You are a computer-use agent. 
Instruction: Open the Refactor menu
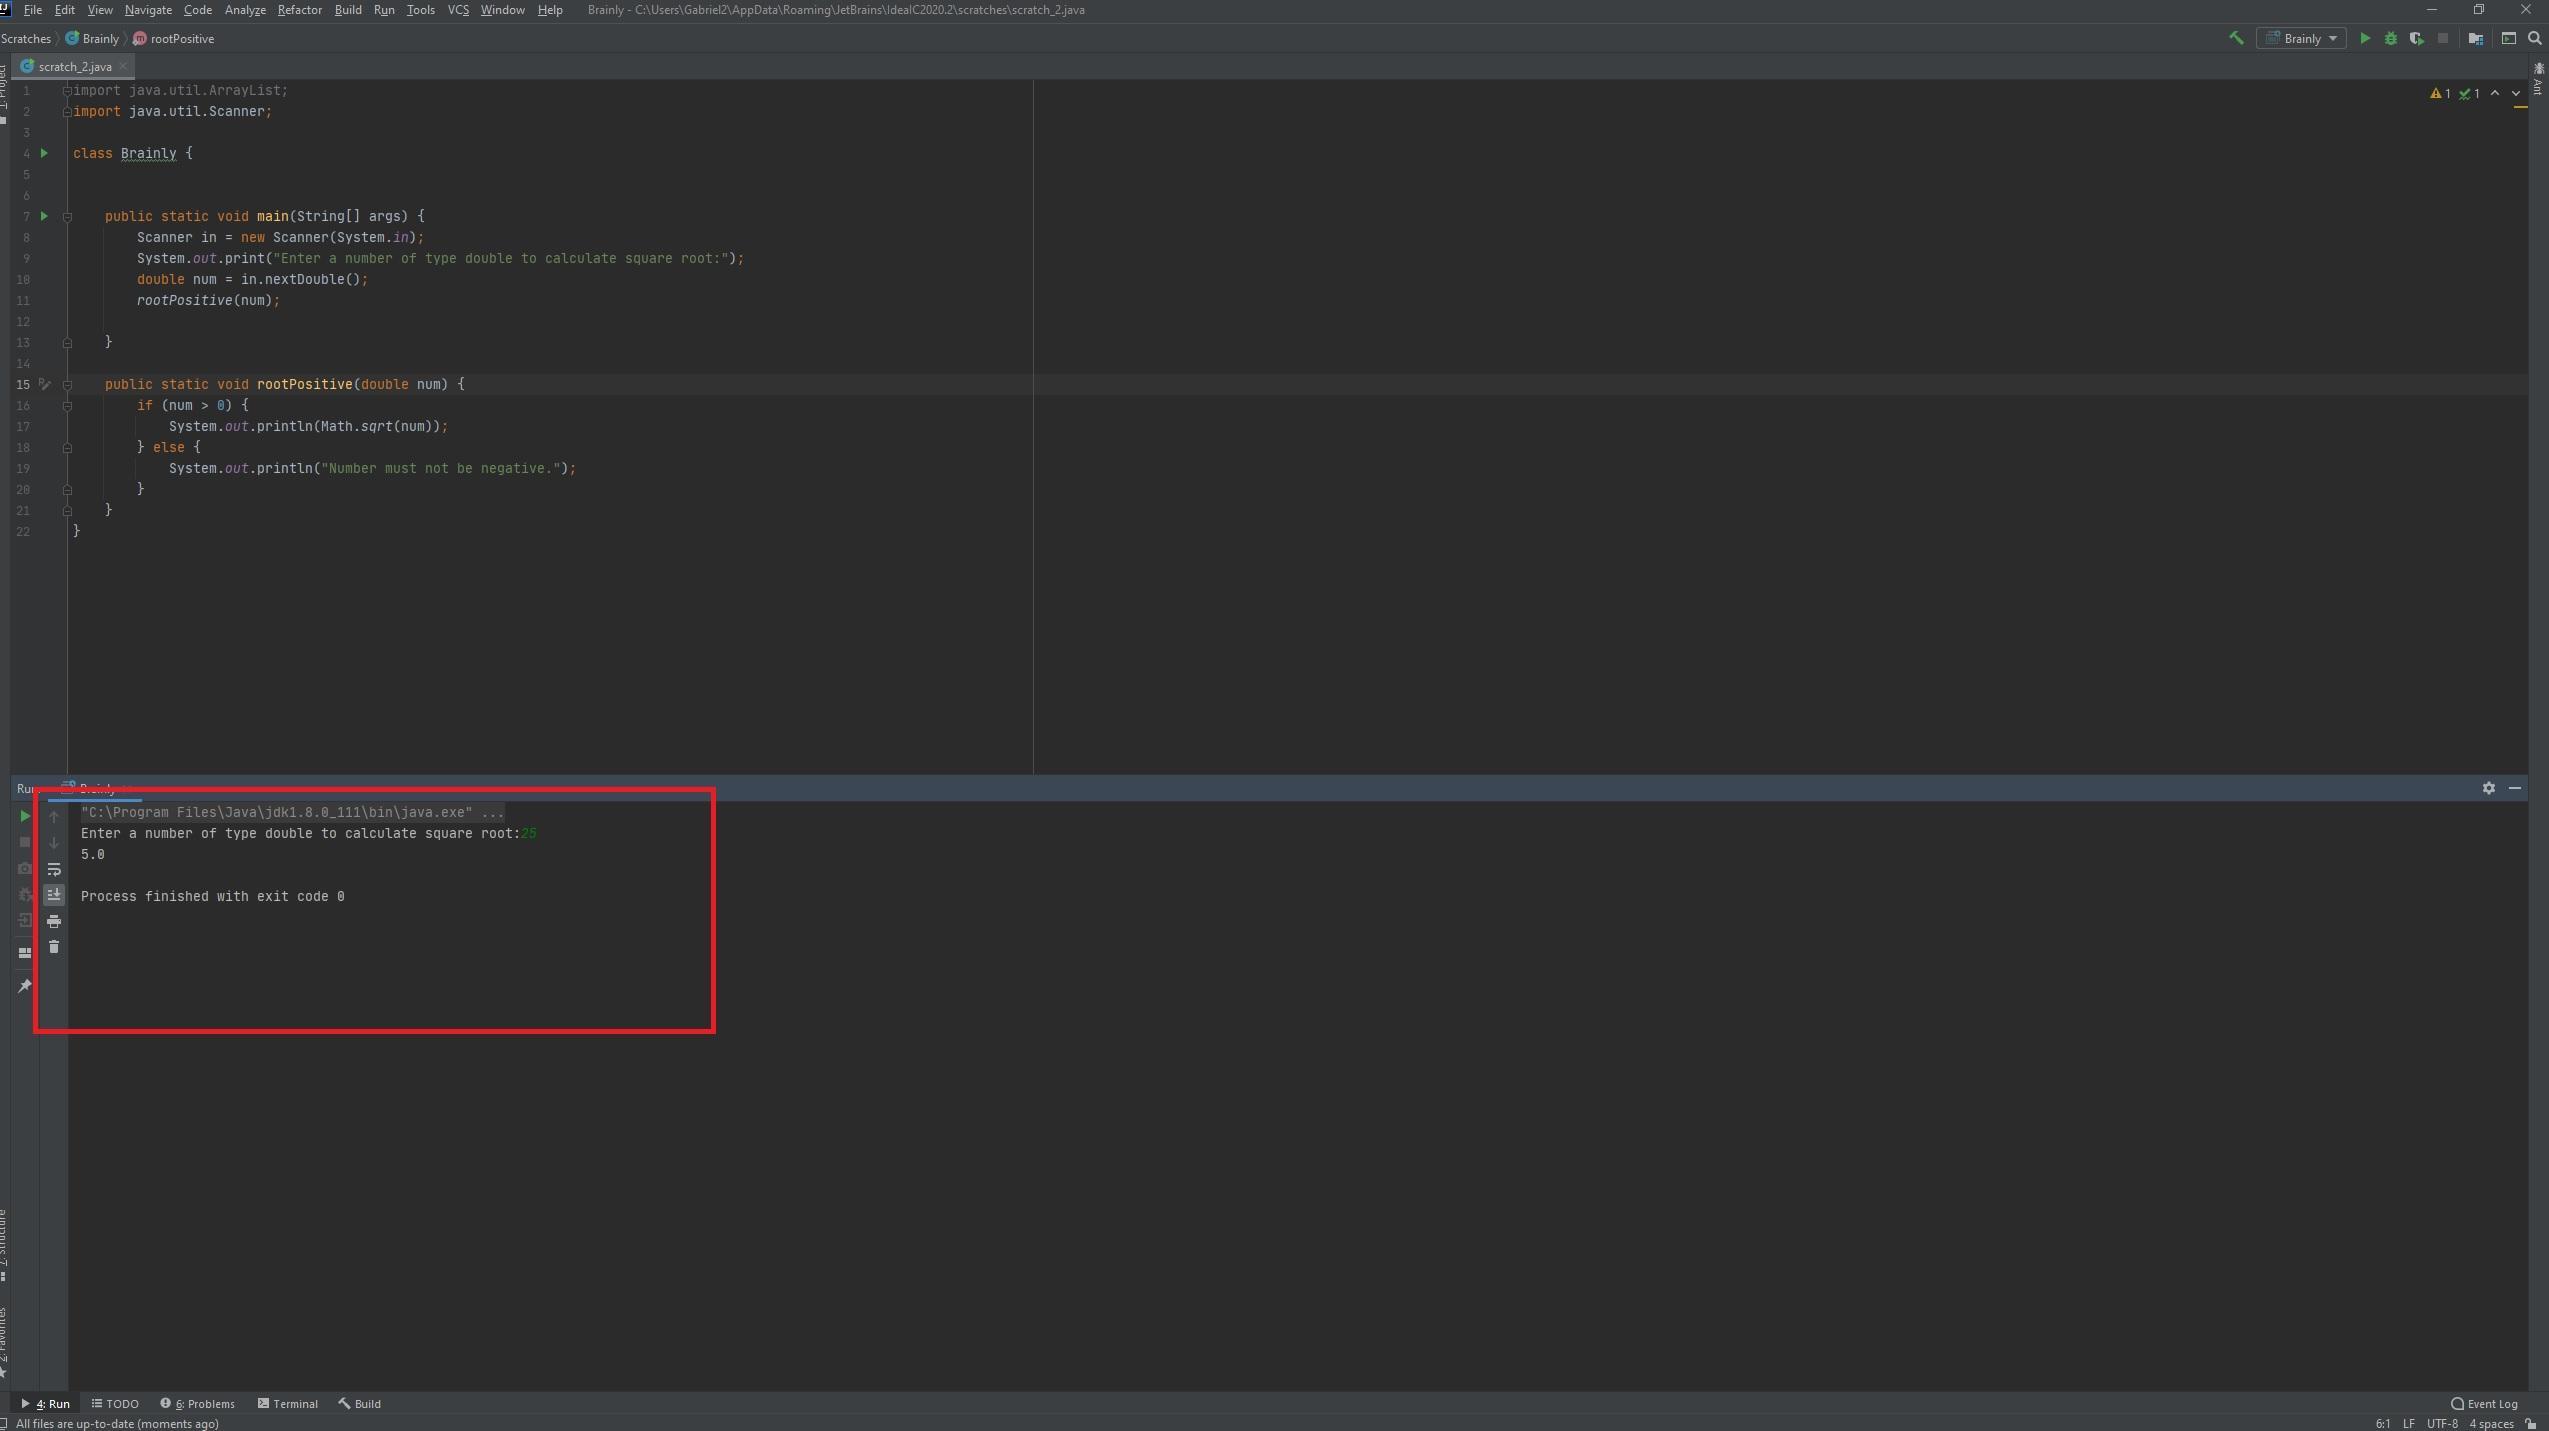click(299, 10)
